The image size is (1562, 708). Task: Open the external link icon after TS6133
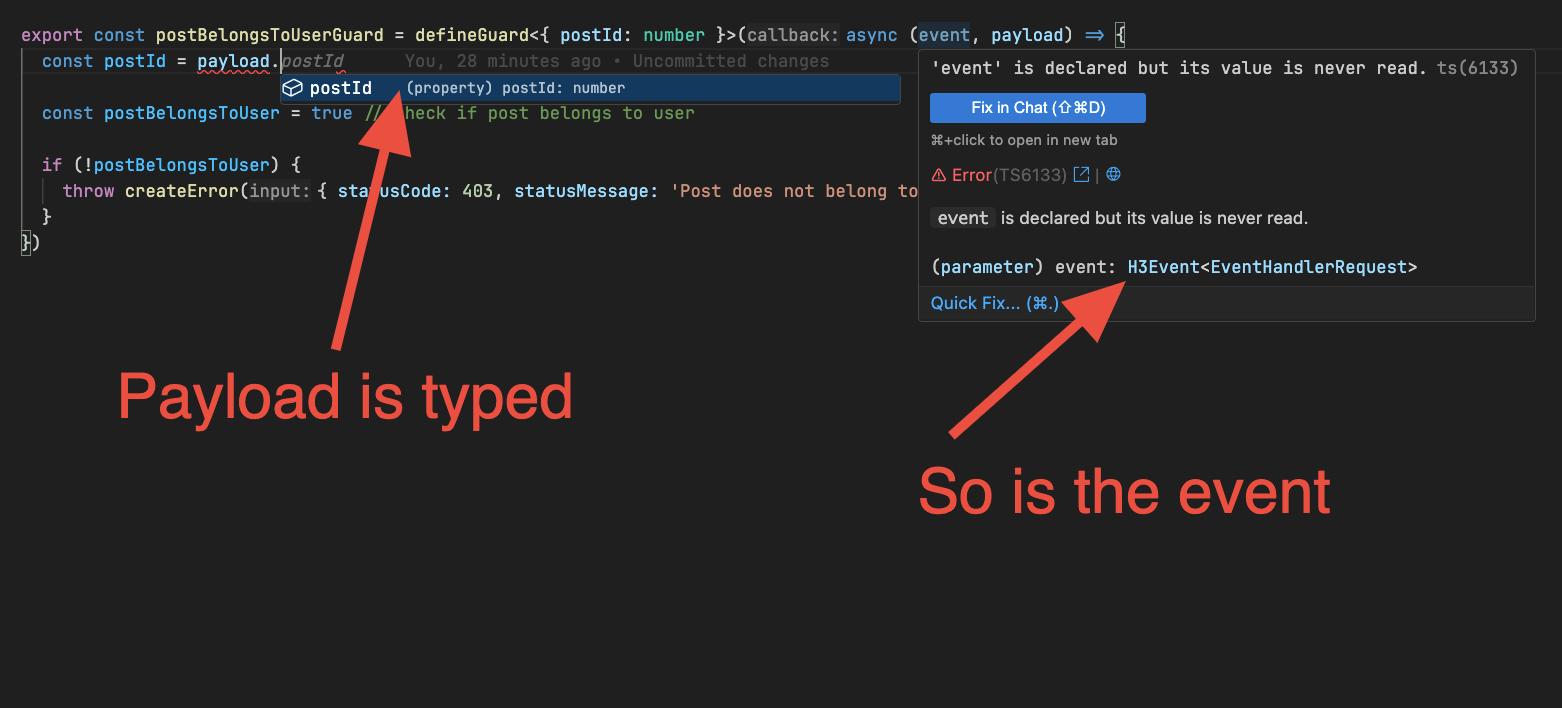(x=1081, y=175)
